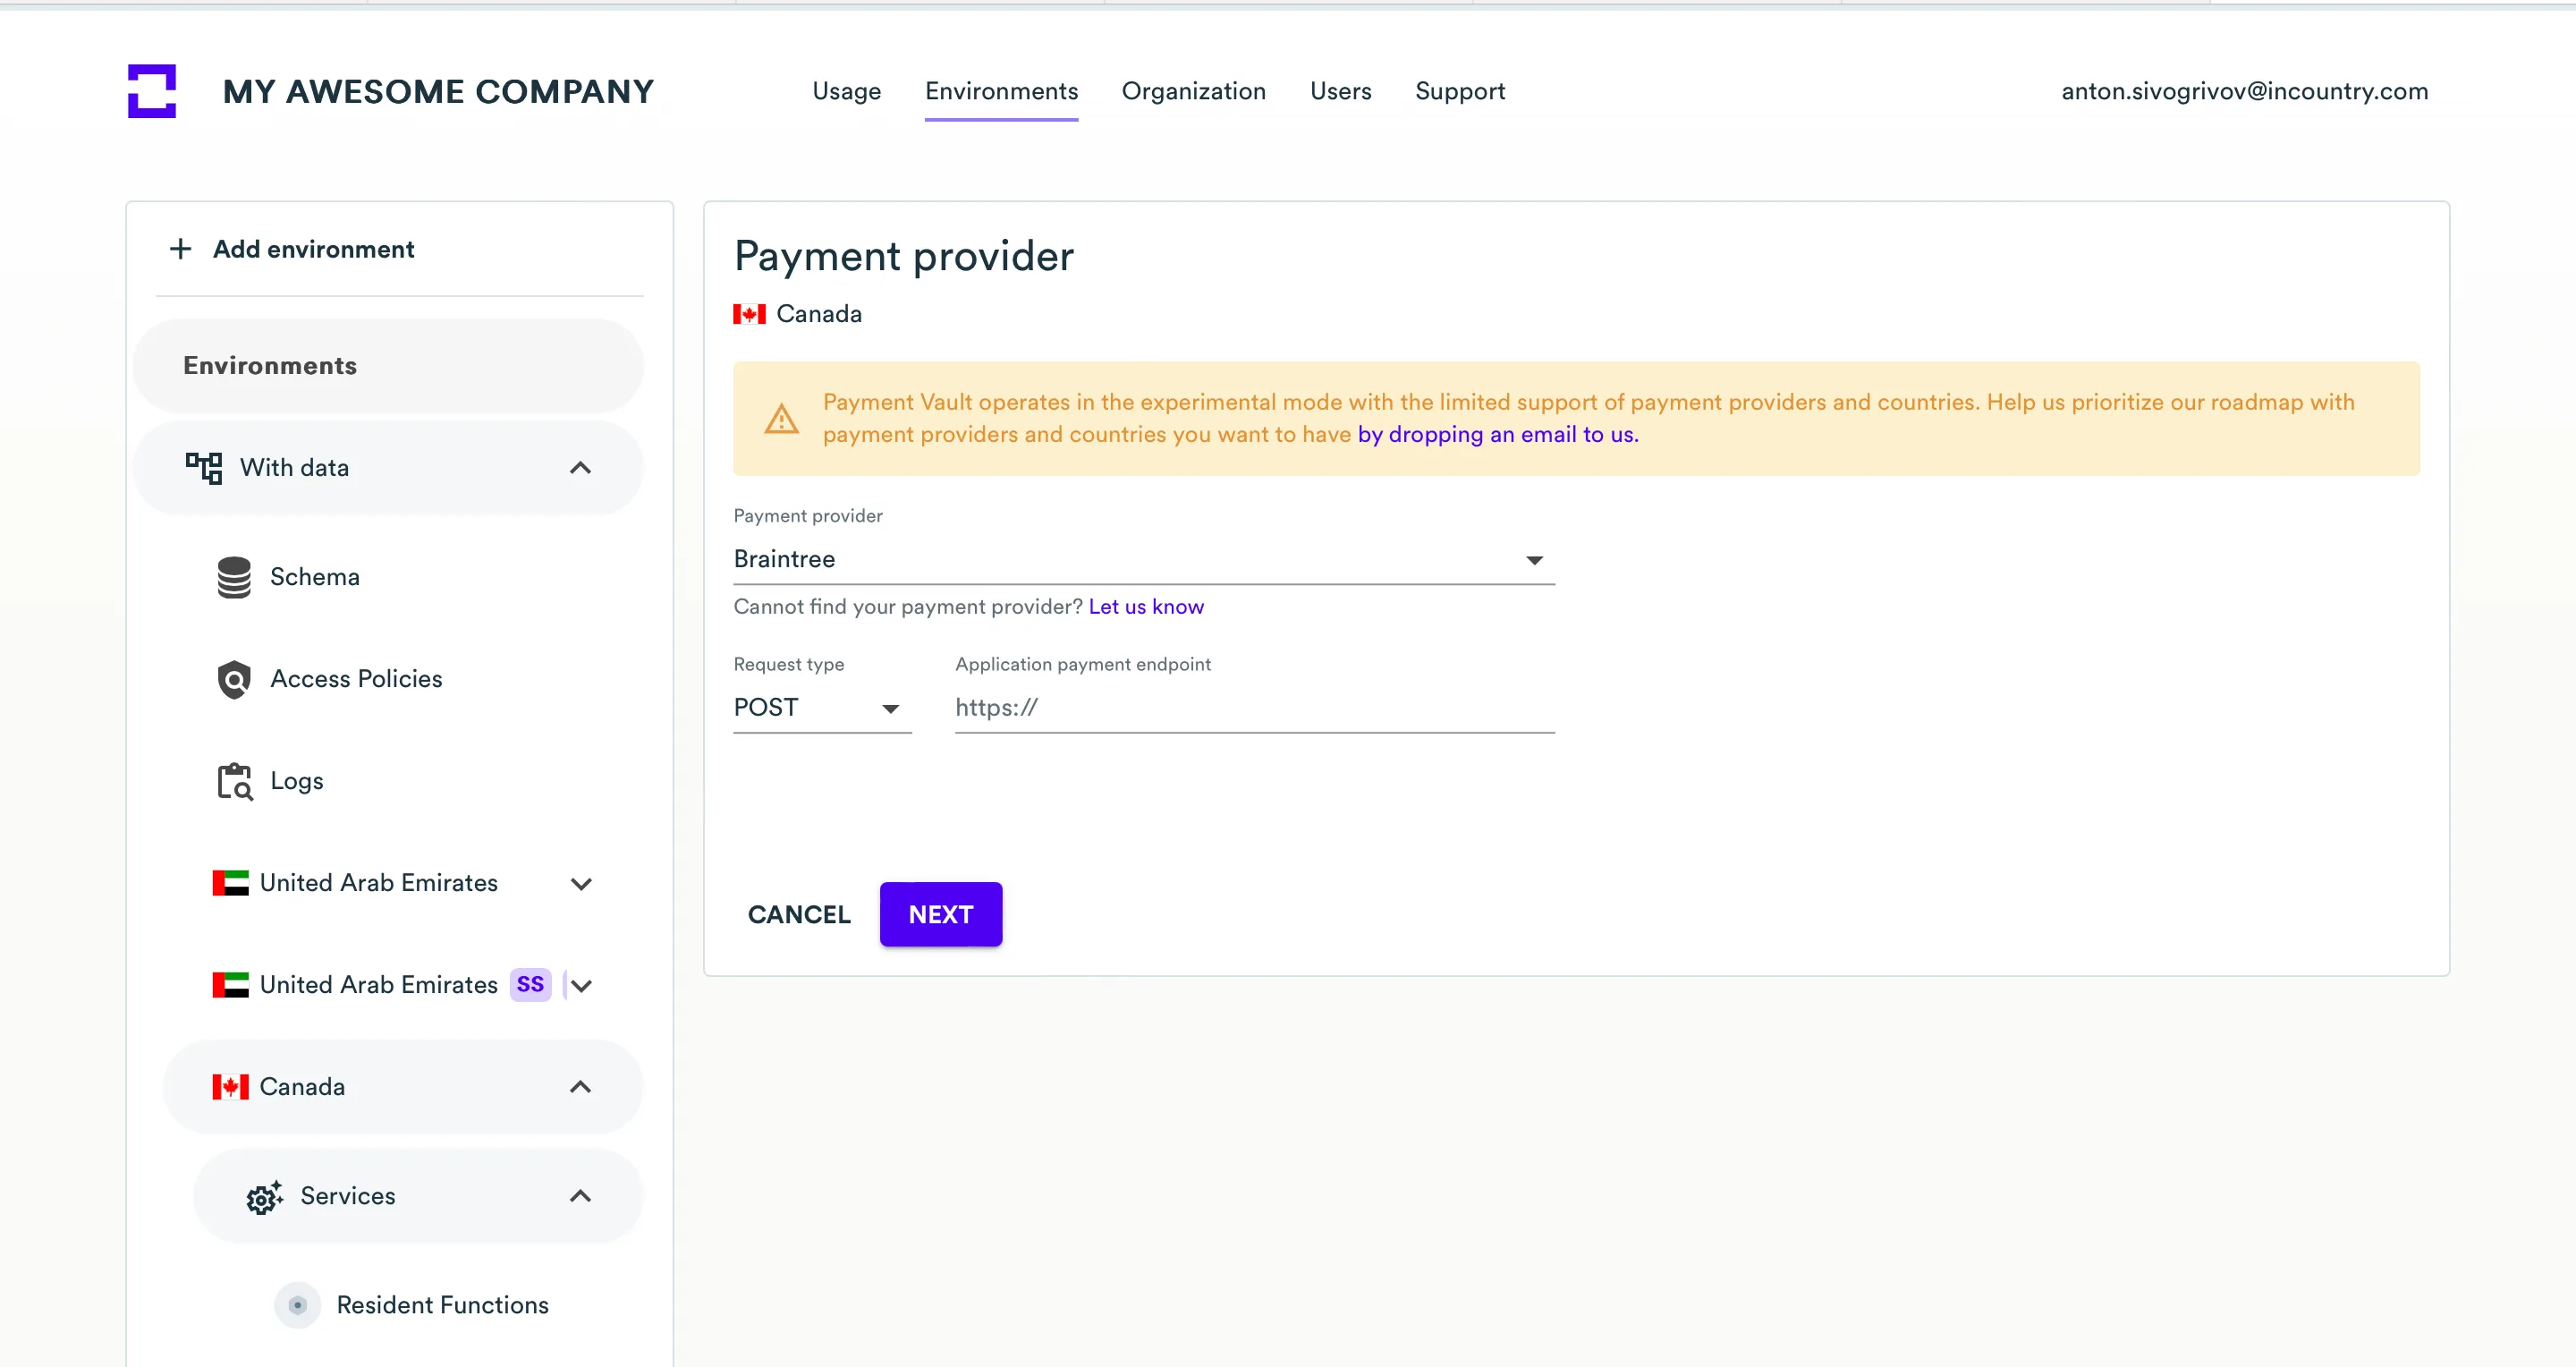Collapse the Canada environment chevron
This screenshot has width=2576, height=1367.
[x=580, y=1087]
